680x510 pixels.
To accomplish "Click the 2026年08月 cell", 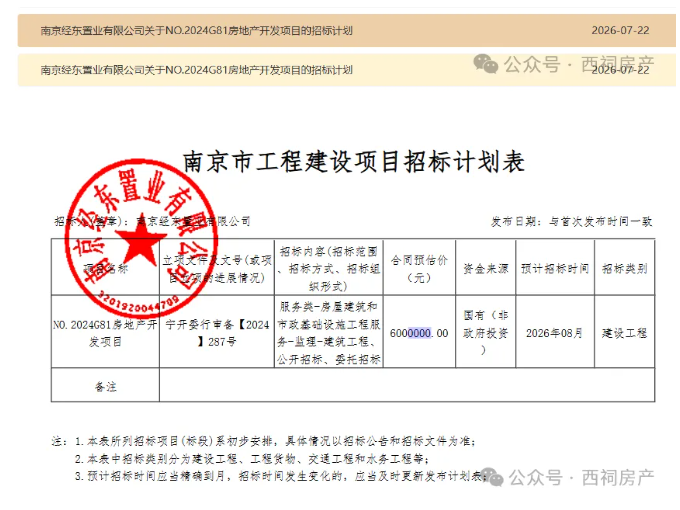I will click(554, 333).
